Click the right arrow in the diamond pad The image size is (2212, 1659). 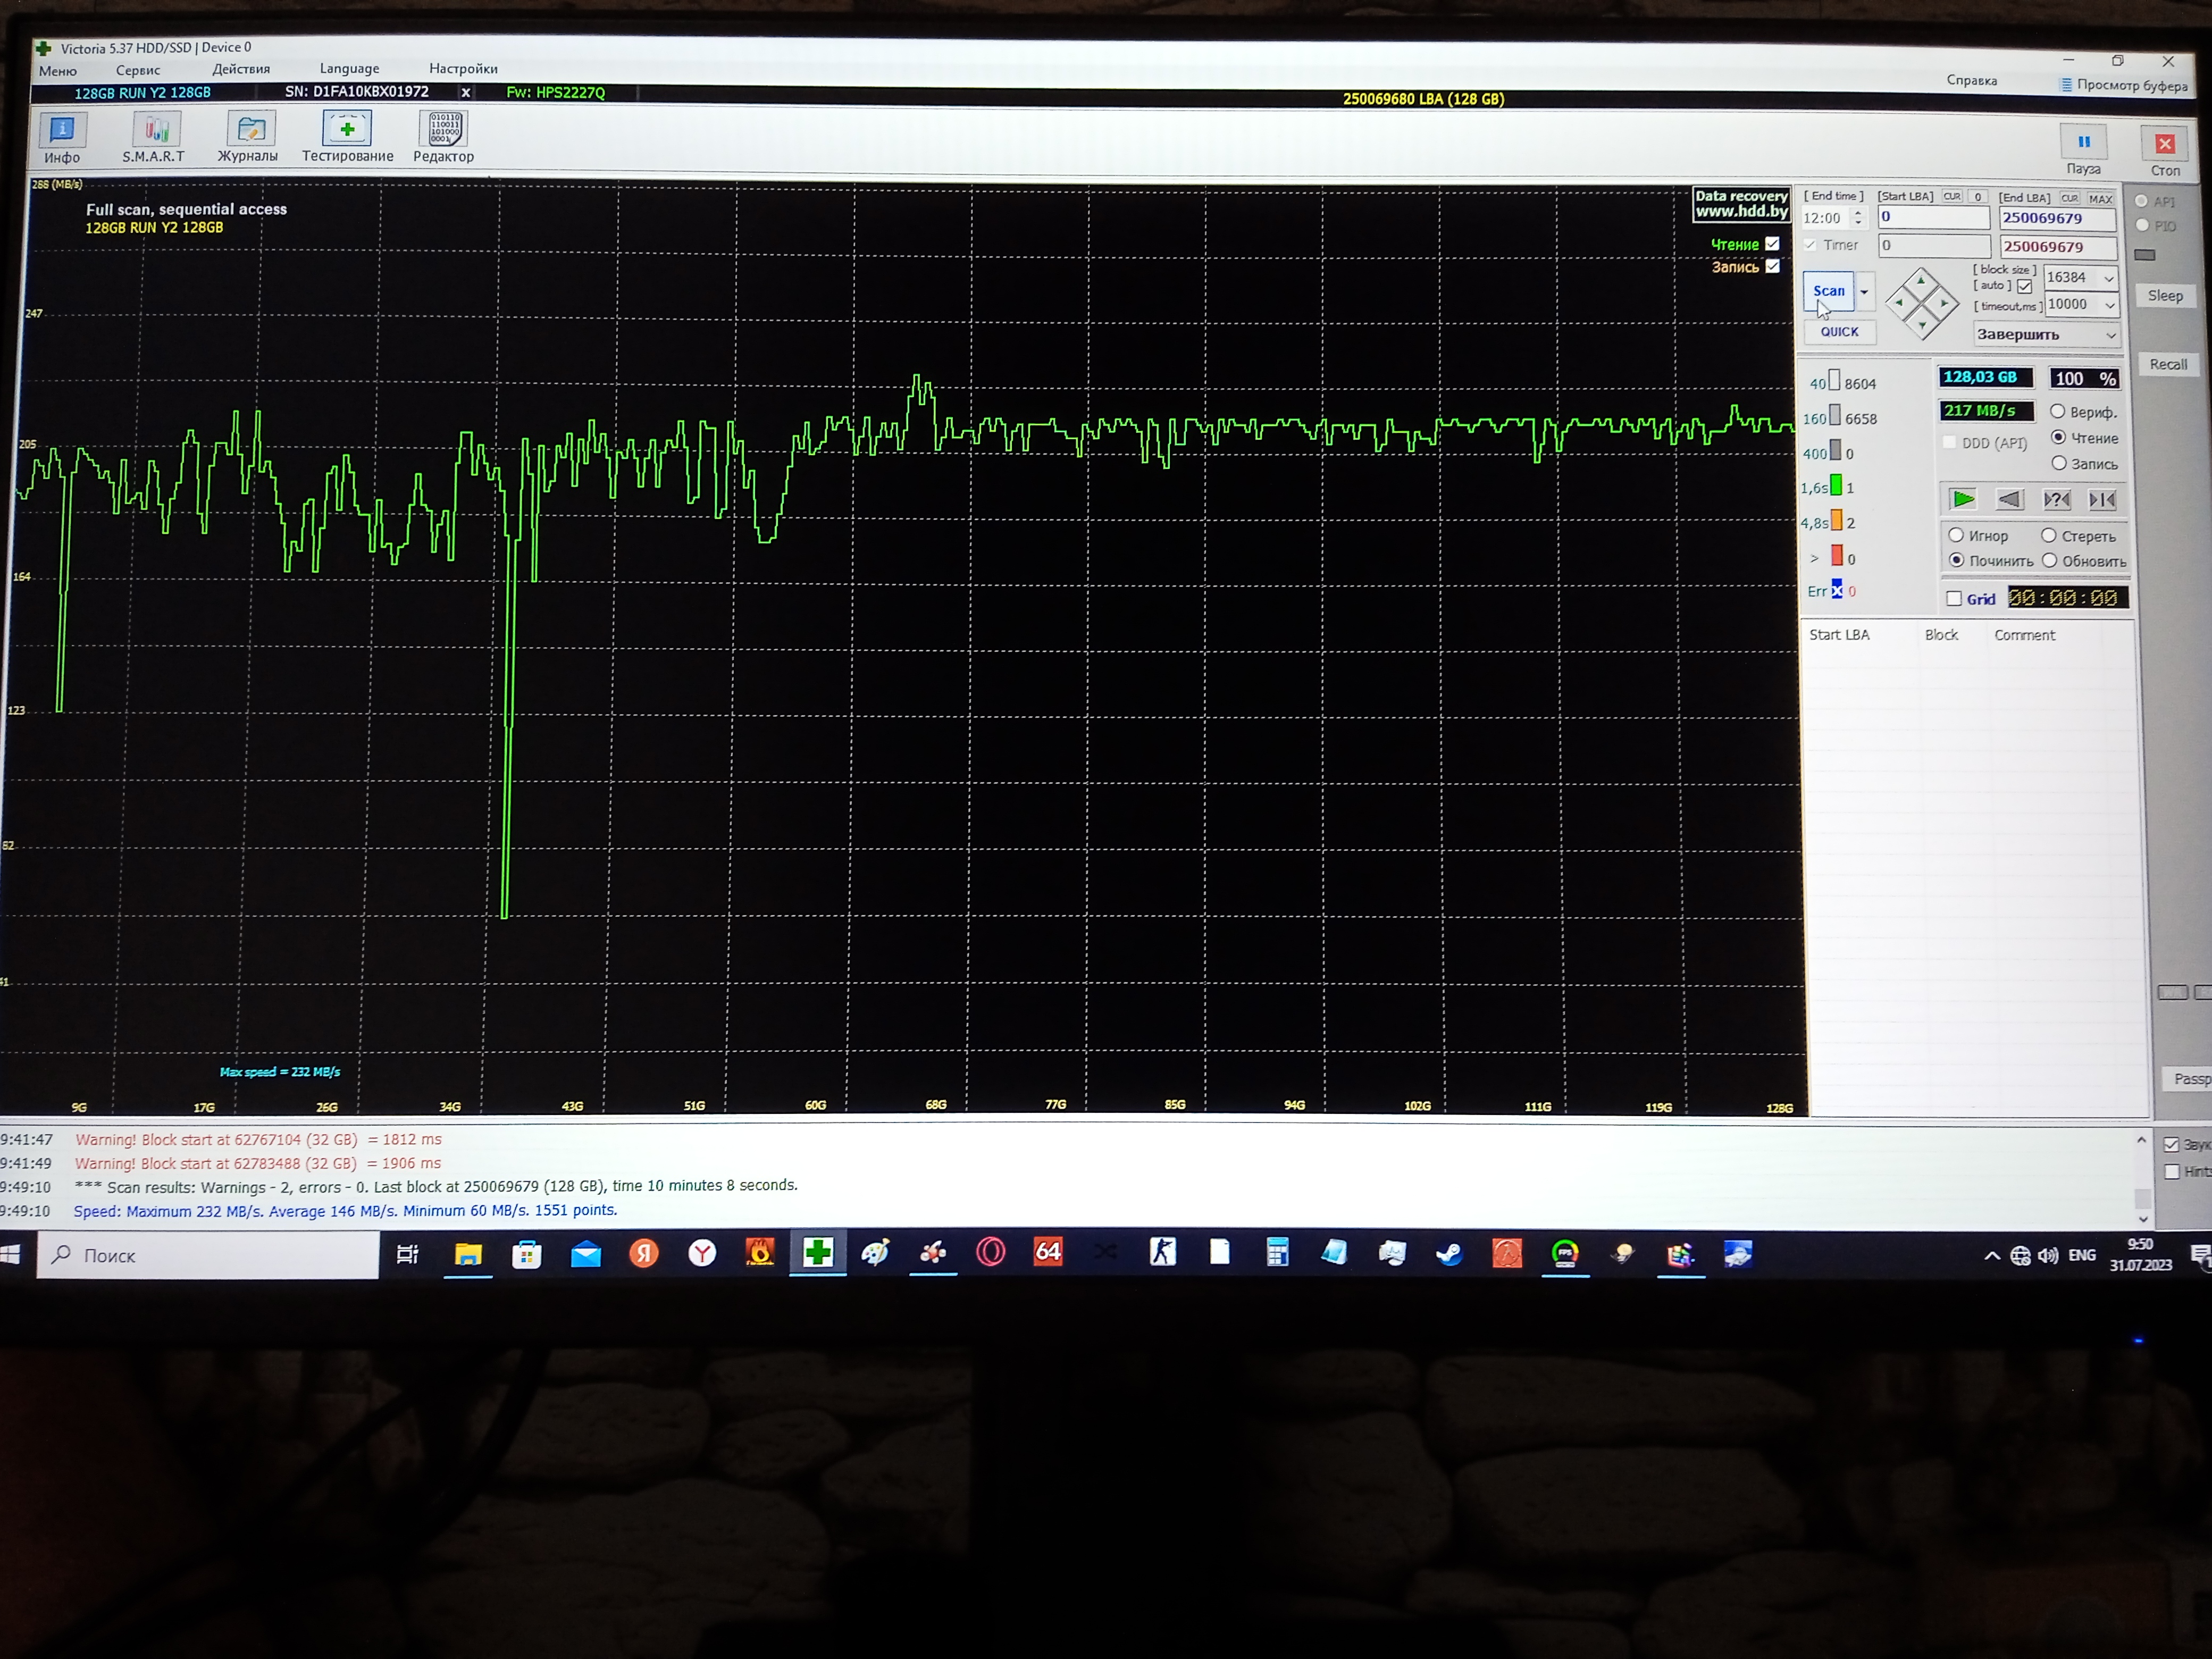[1944, 302]
